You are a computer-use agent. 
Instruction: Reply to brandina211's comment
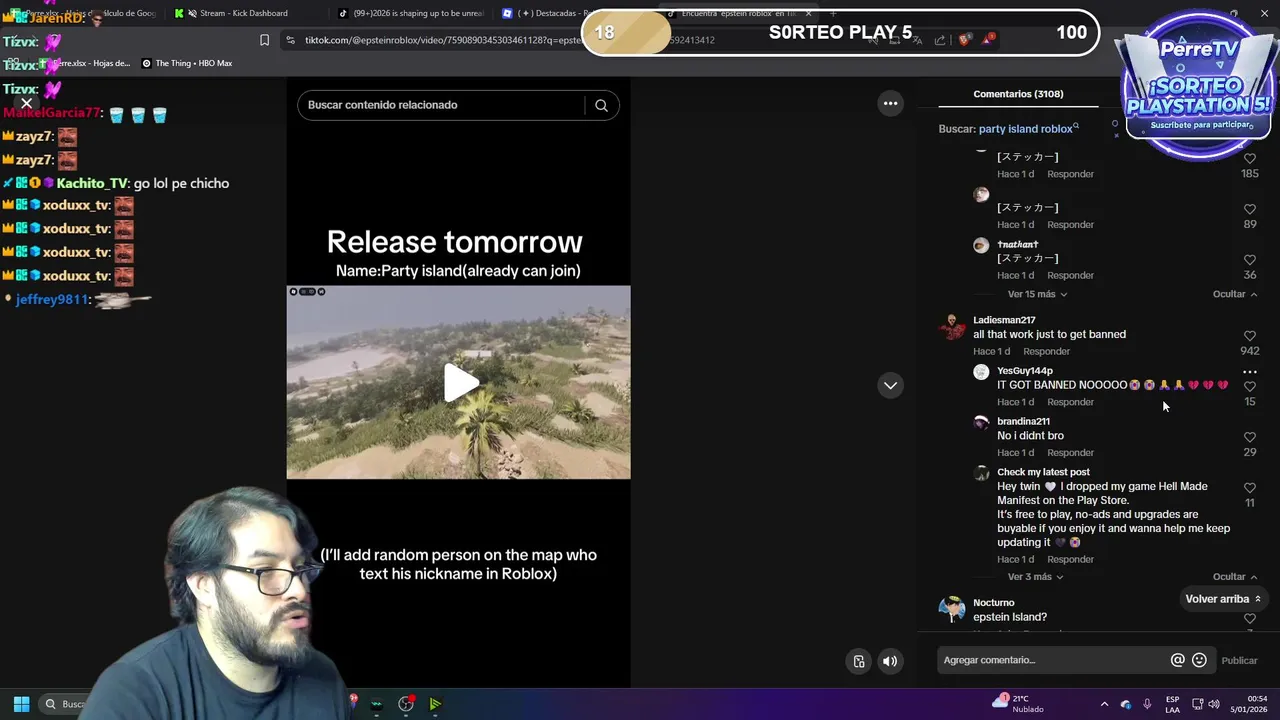(1070, 453)
